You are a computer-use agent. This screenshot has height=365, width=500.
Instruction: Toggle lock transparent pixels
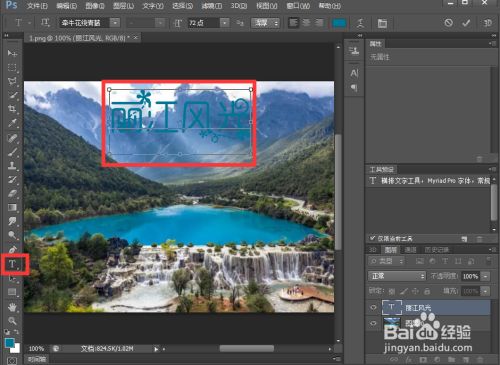point(392,291)
